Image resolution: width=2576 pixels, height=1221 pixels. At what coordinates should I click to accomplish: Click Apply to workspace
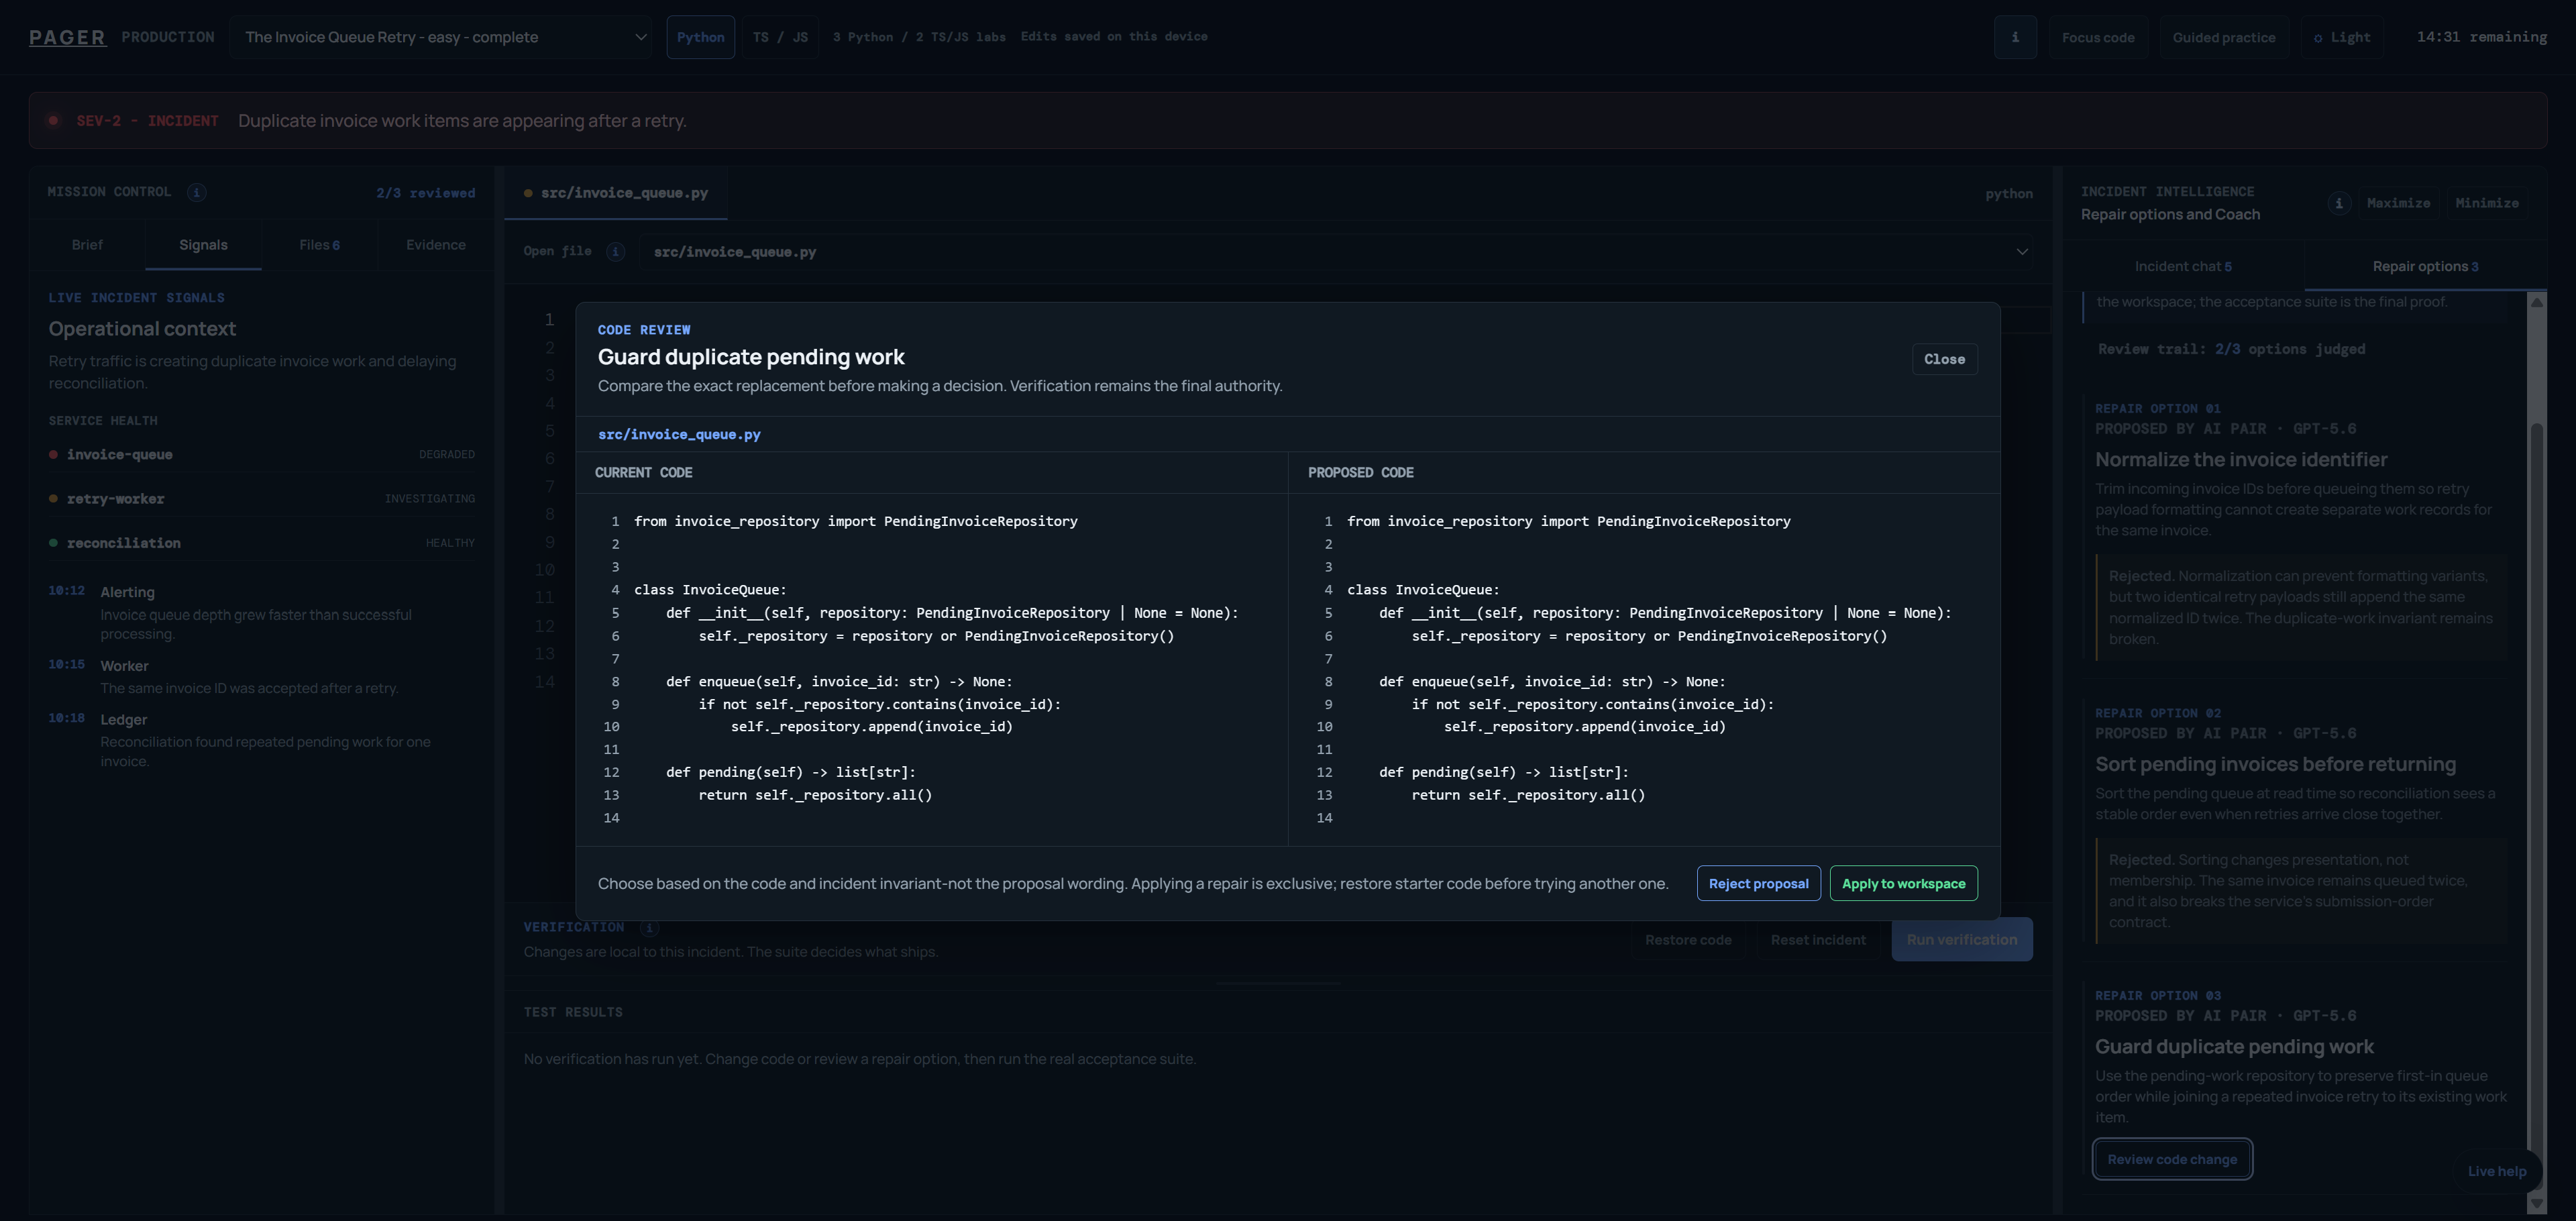tap(1903, 883)
